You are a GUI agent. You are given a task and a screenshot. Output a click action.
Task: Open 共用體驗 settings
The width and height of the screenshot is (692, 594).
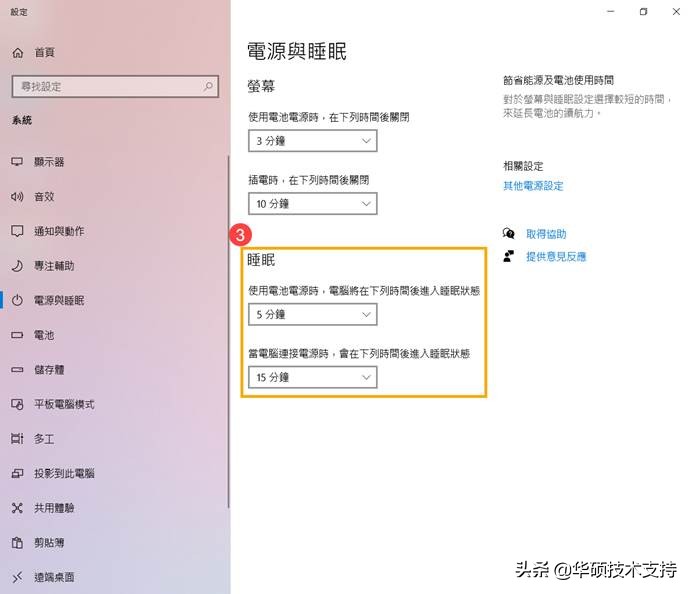(54, 508)
